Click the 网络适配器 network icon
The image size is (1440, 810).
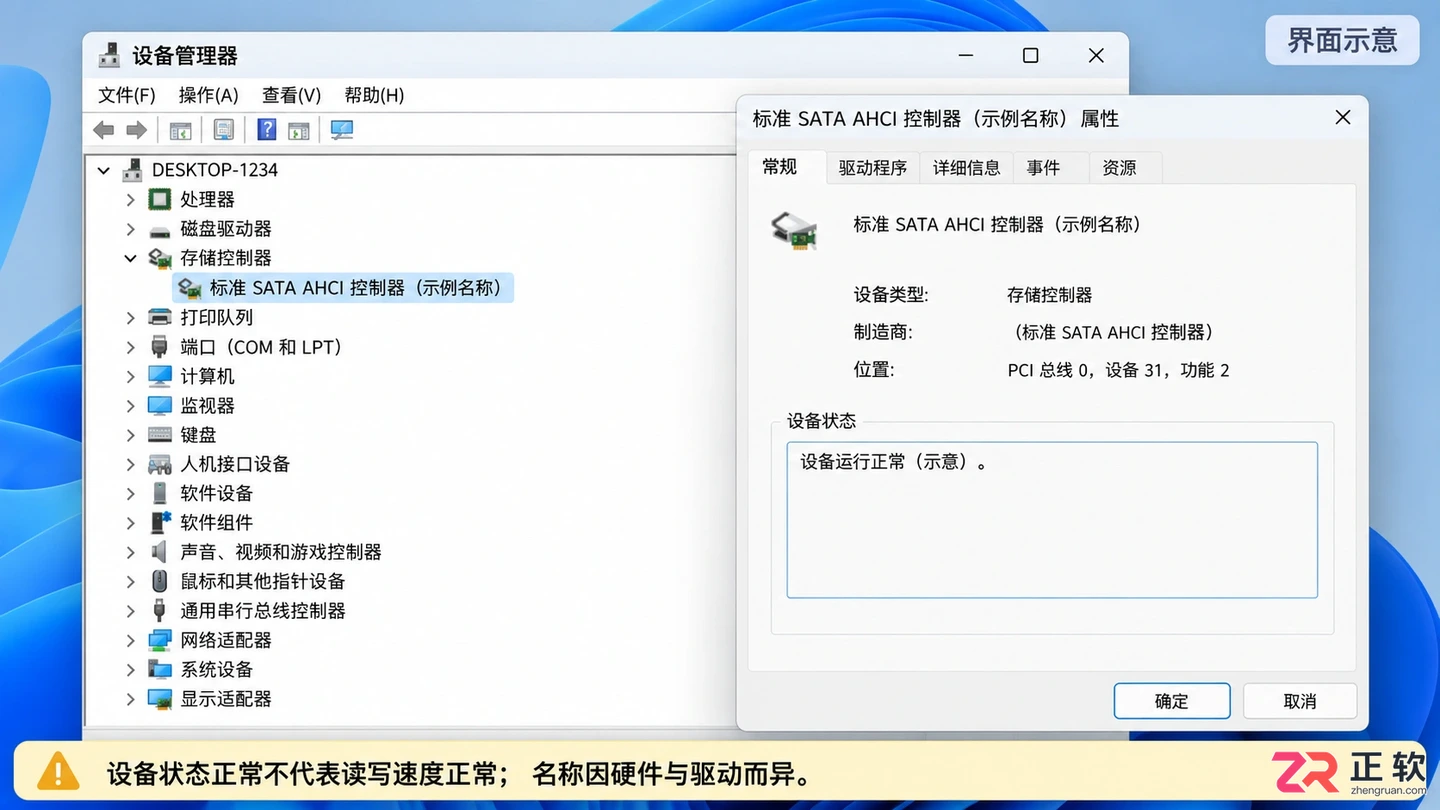(x=160, y=640)
